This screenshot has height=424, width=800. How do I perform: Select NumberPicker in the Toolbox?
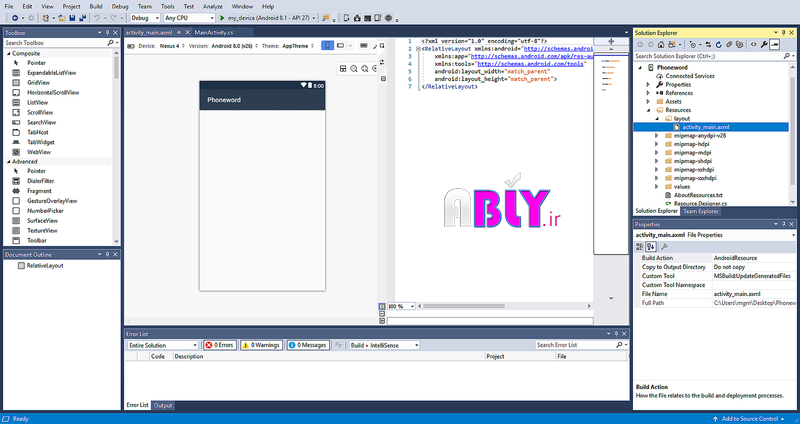pyautogui.click(x=45, y=211)
